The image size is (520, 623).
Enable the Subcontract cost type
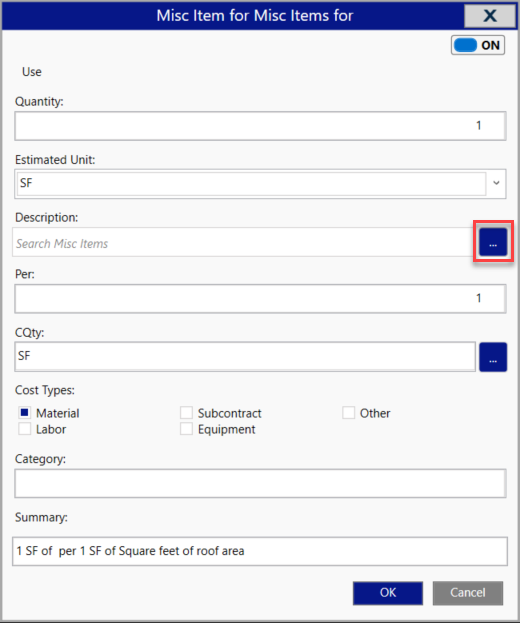point(186,413)
